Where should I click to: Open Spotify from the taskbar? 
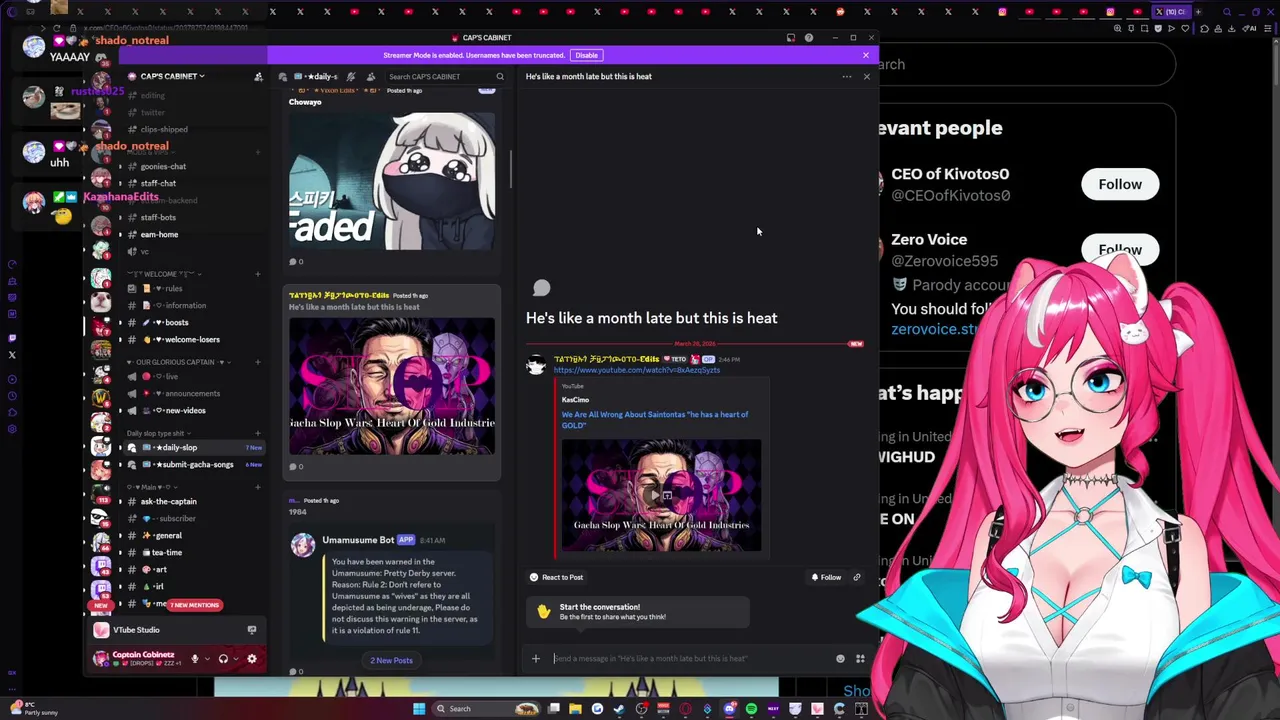751,708
